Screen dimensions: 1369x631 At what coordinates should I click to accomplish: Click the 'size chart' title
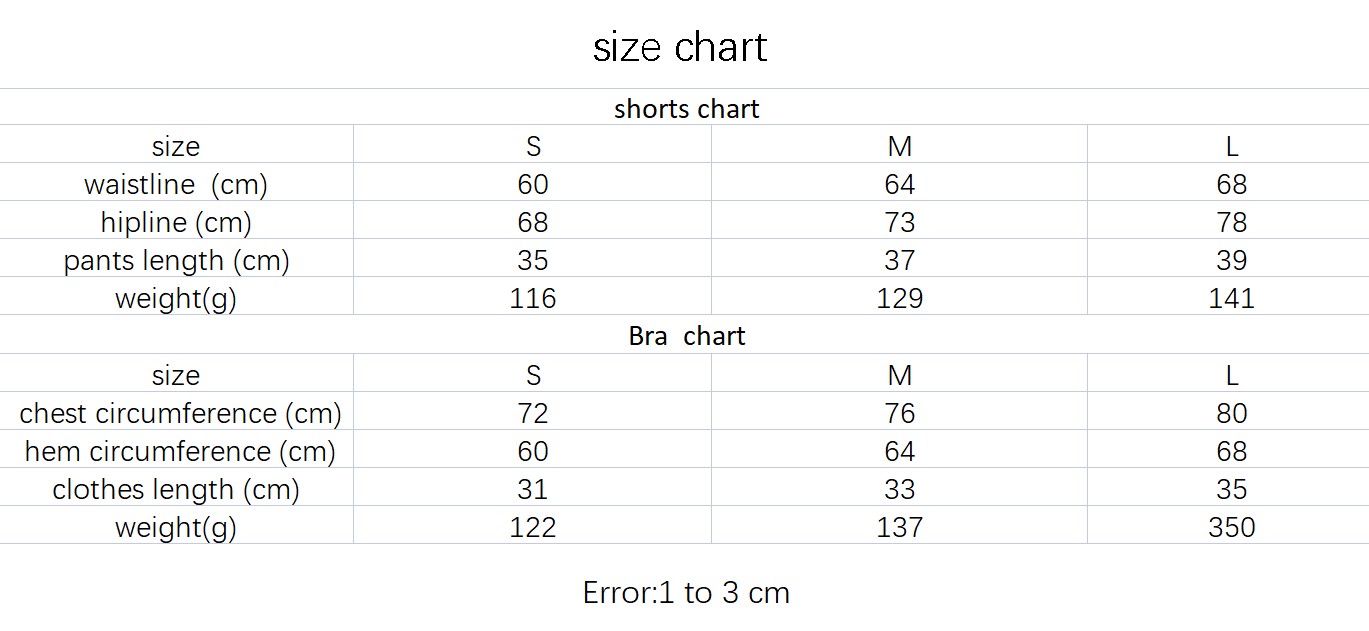(680, 47)
